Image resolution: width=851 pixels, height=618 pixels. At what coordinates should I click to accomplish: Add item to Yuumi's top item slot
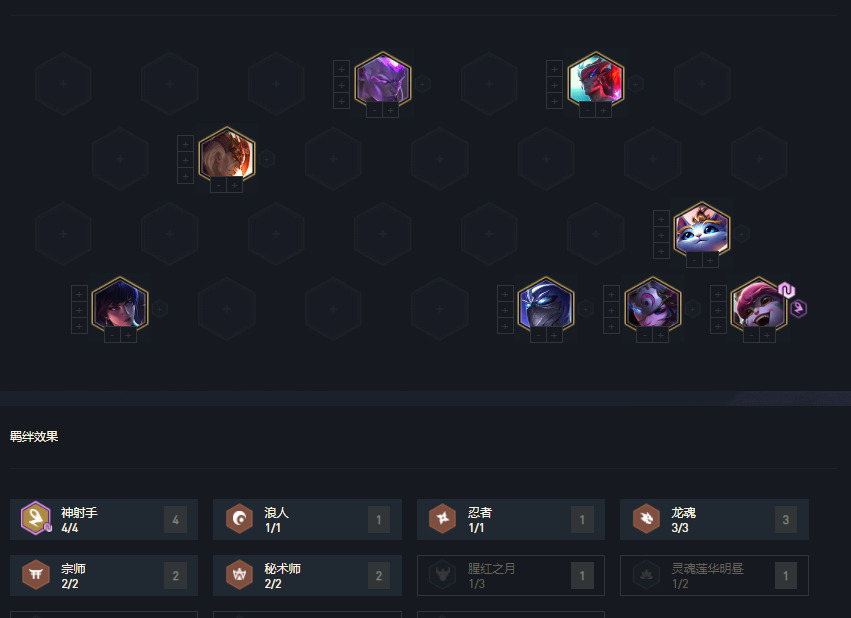click(x=661, y=219)
